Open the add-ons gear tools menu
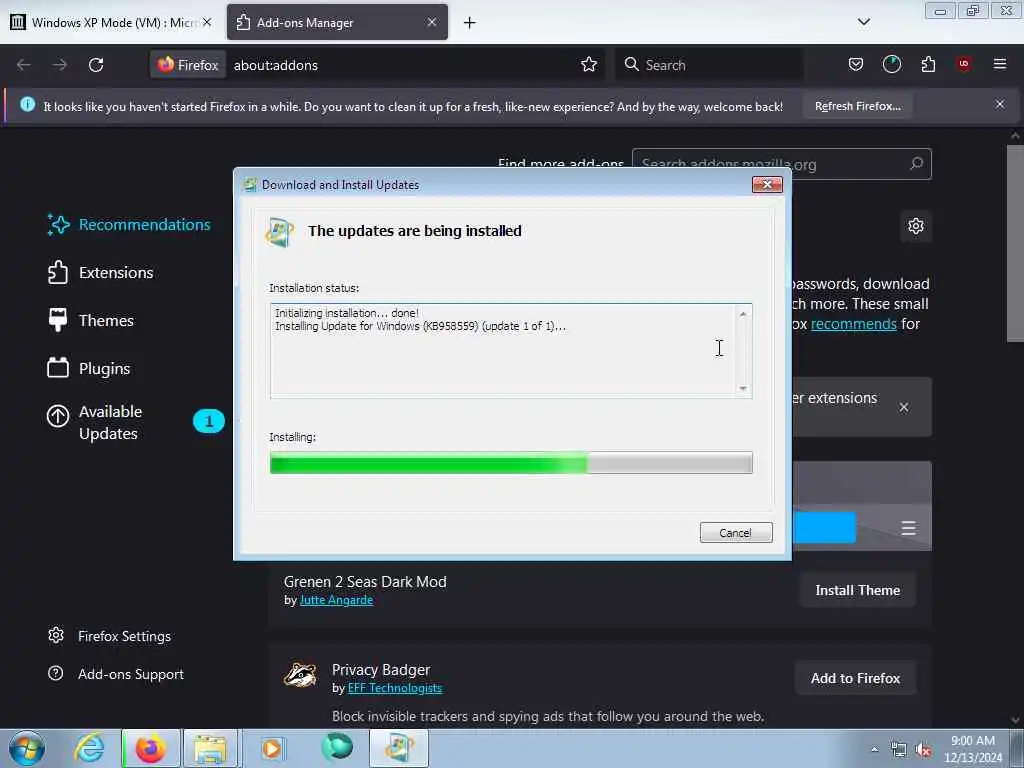The height and width of the screenshot is (768, 1024). click(916, 226)
